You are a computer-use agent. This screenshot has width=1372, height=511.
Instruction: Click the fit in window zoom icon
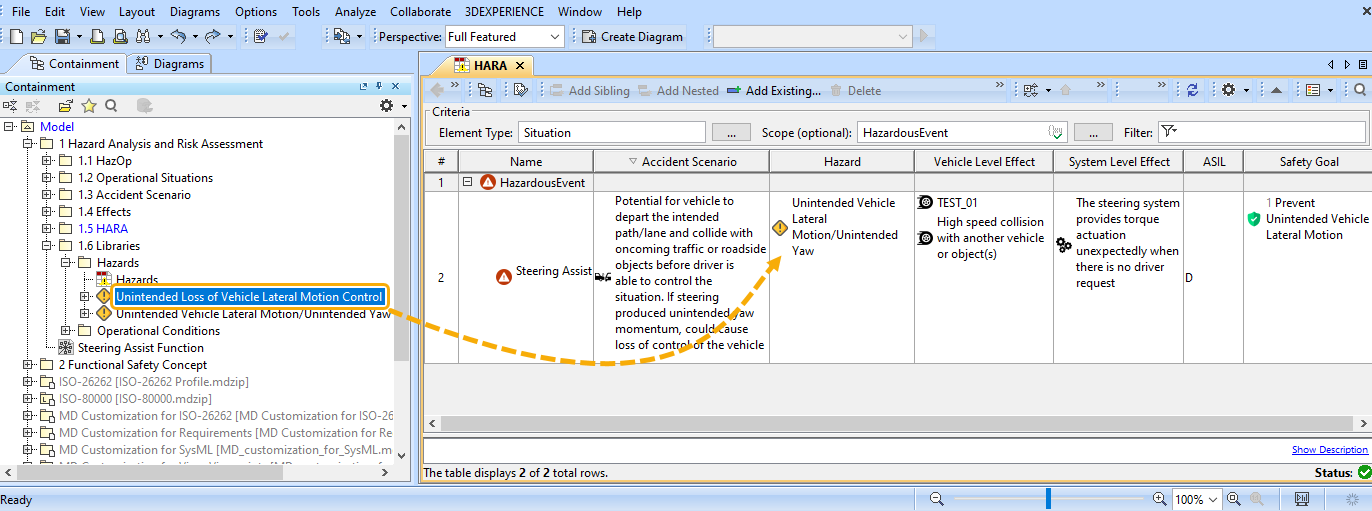click(x=1234, y=499)
